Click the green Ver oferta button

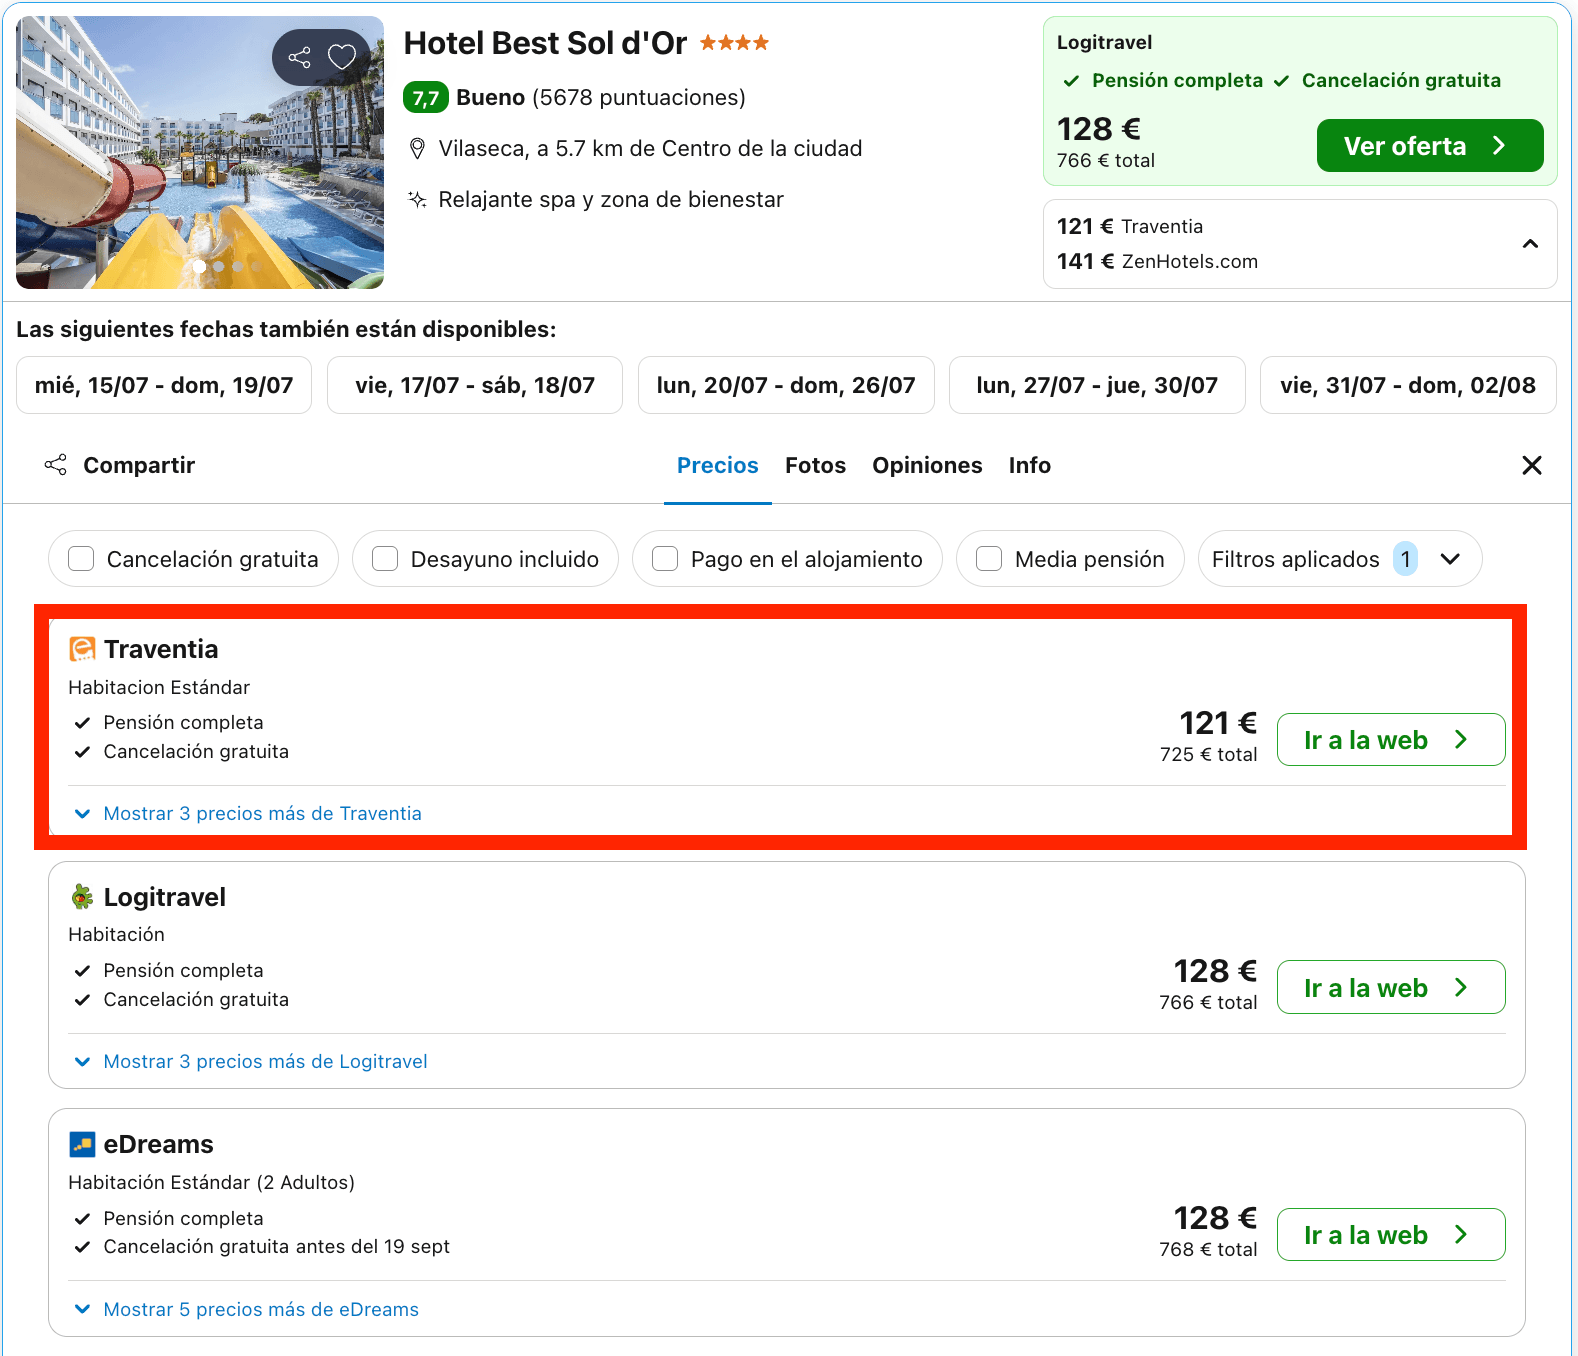point(1430,146)
